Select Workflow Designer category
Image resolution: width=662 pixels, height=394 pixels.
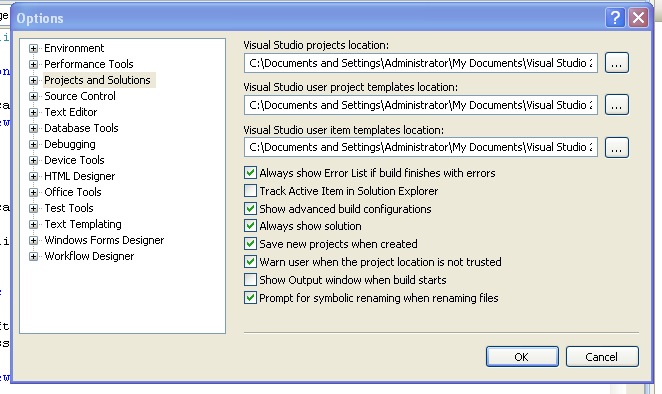click(x=89, y=257)
